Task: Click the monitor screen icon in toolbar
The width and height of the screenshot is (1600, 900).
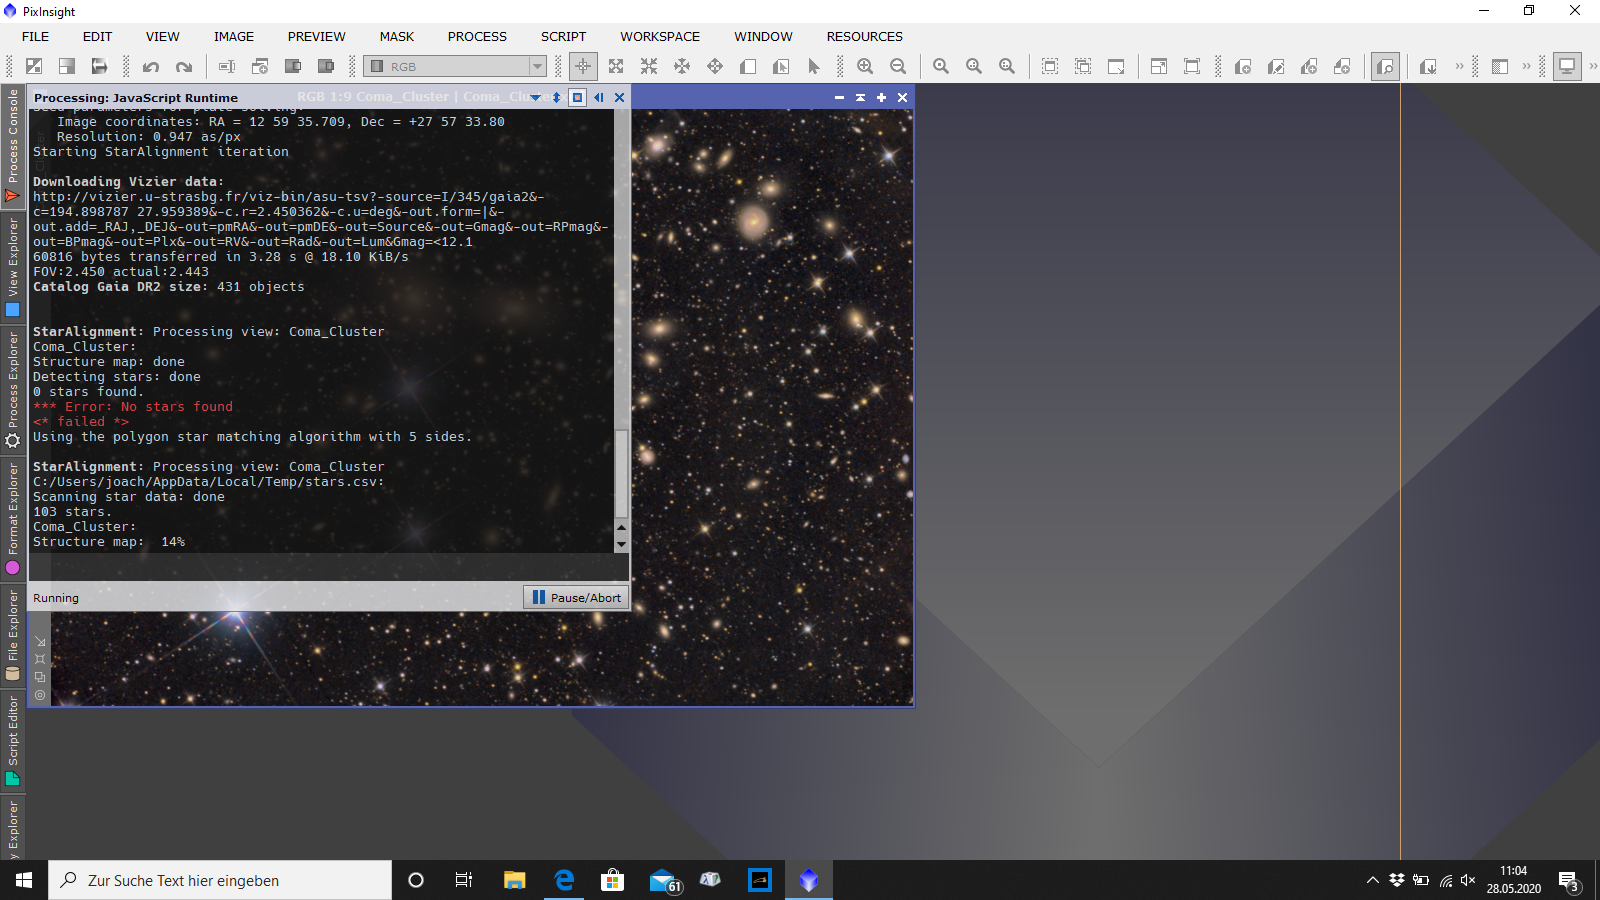Action: [x=1567, y=66]
